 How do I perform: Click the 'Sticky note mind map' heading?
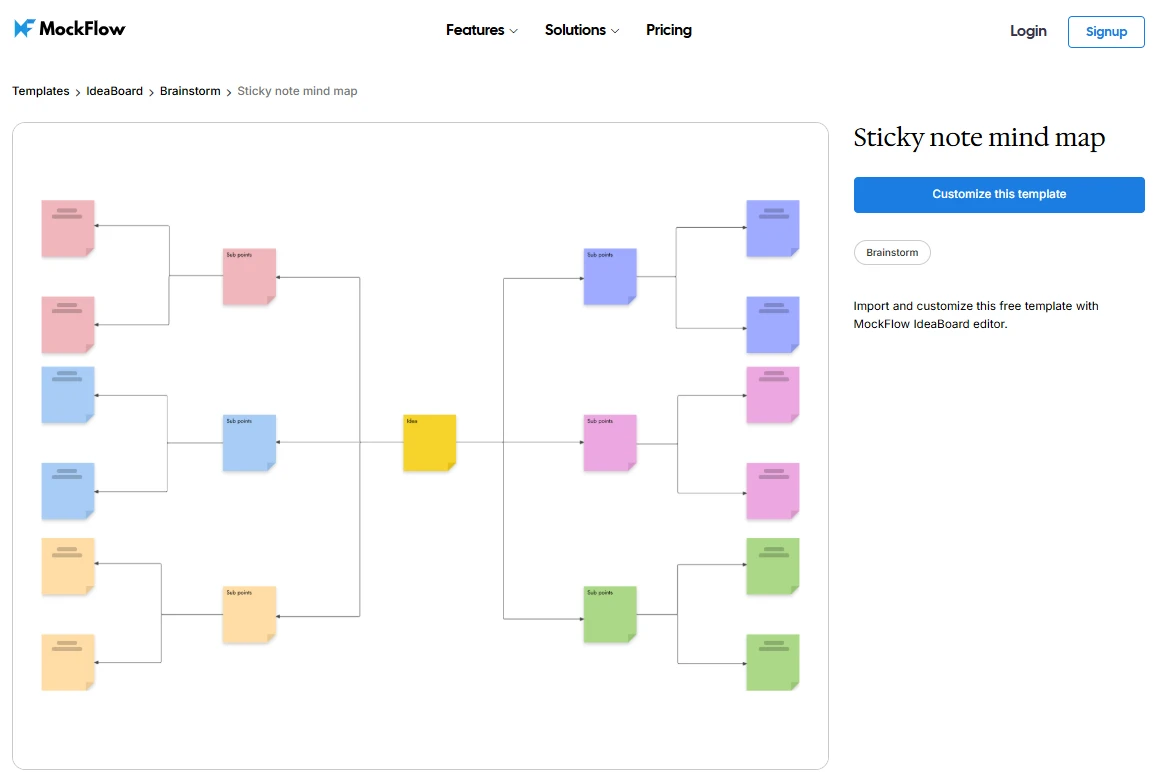(x=978, y=138)
